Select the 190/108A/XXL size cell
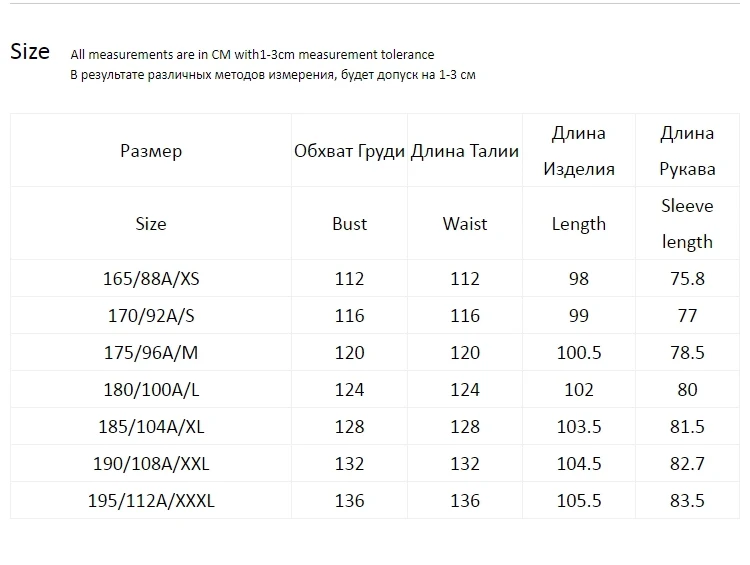This screenshot has height=565, width=750. 151,464
